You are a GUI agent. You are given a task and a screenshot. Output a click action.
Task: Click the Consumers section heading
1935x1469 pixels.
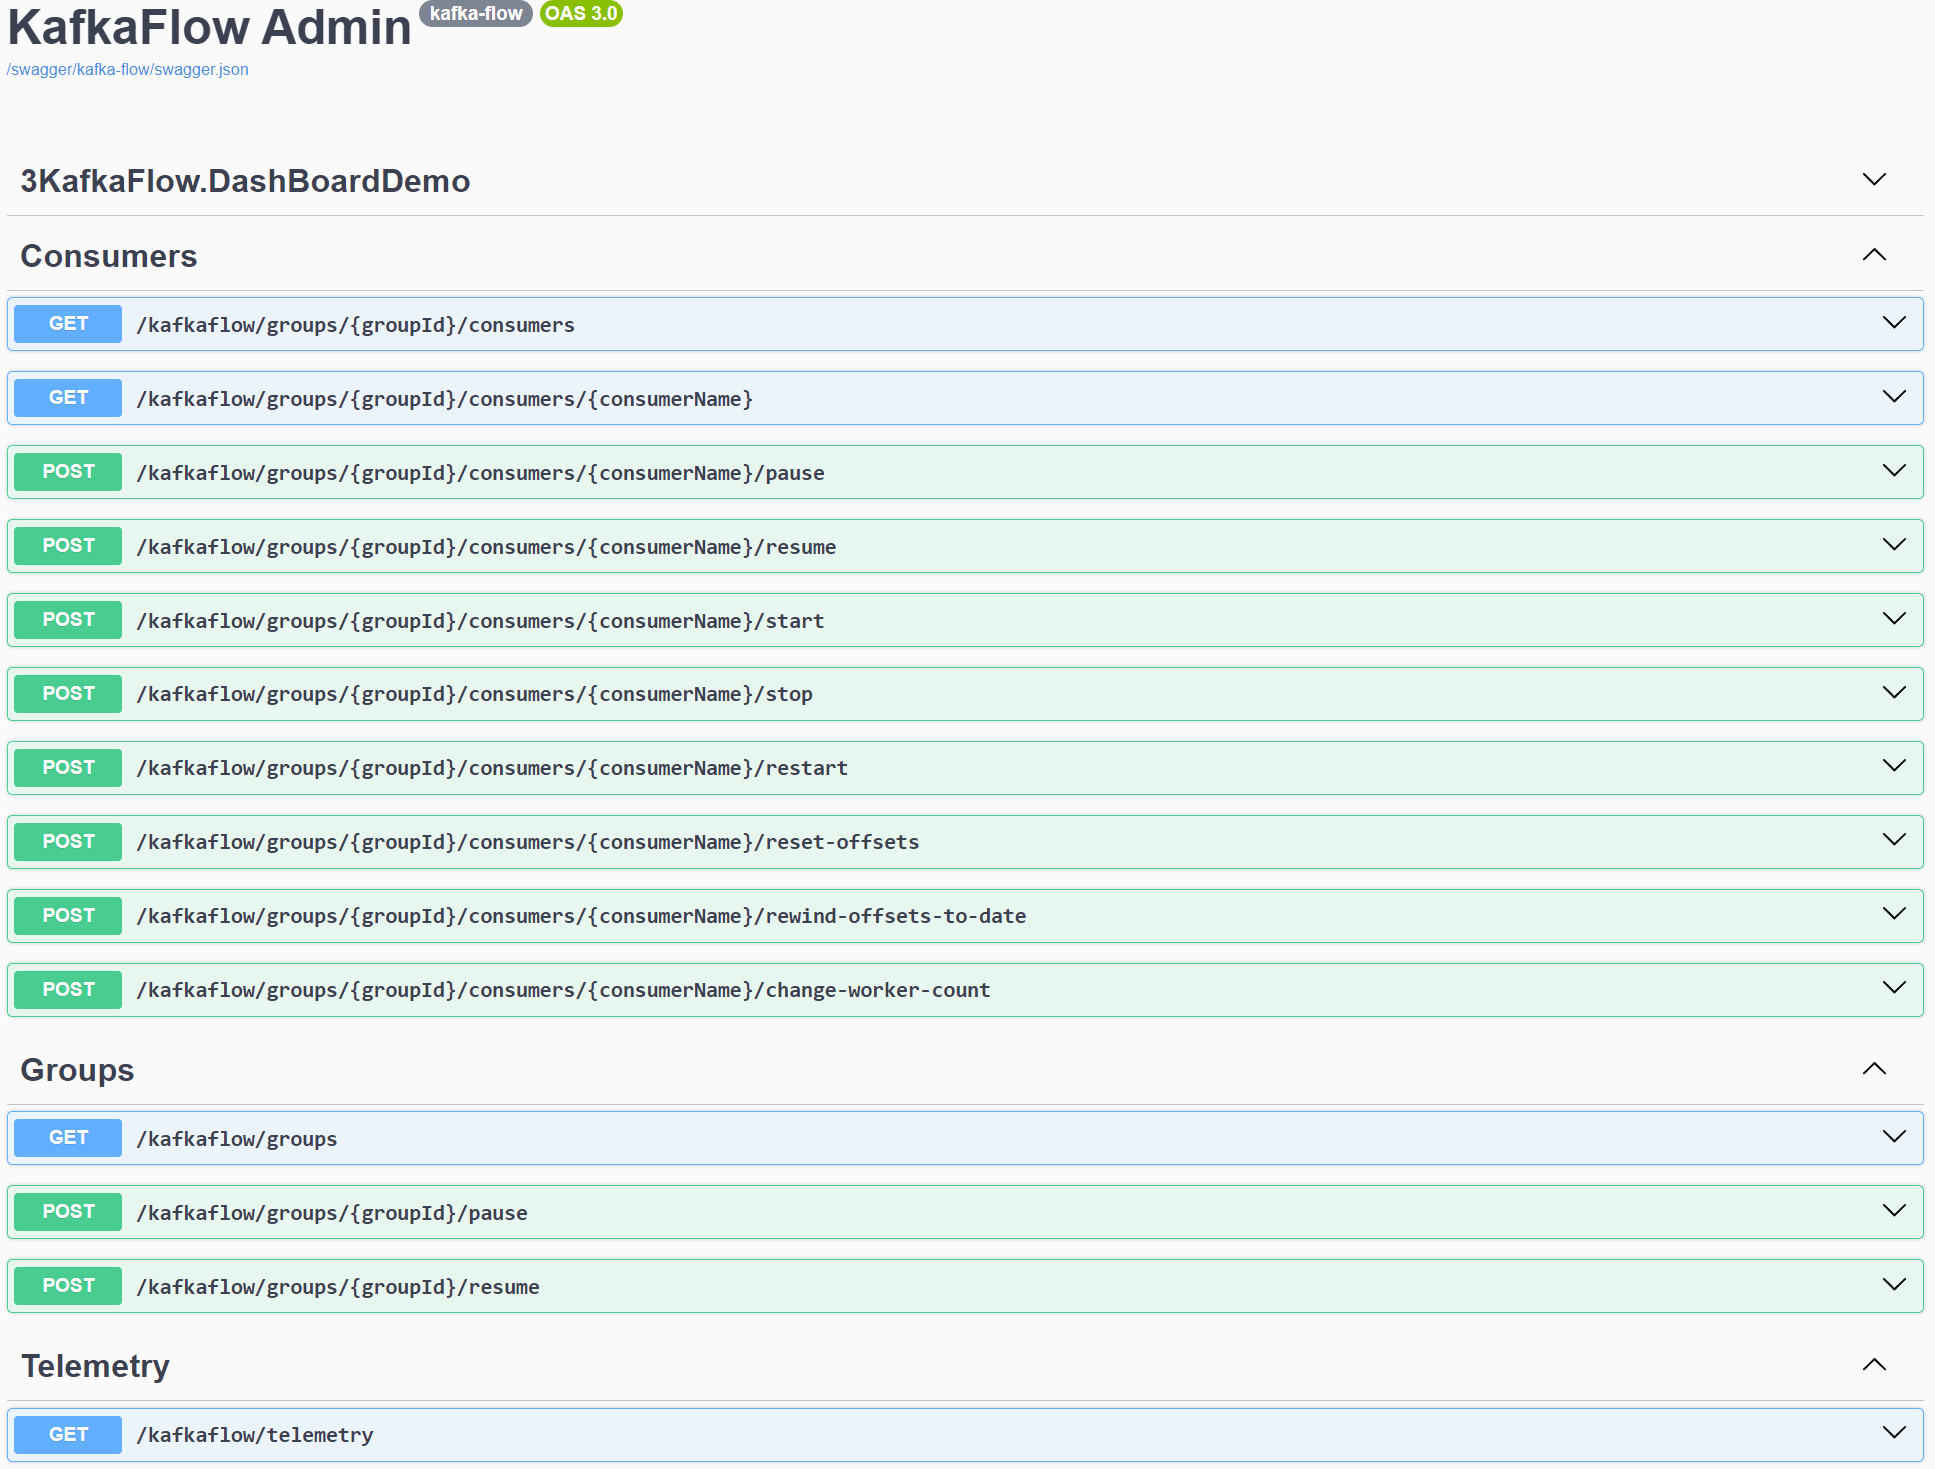pyautogui.click(x=109, y=256)
